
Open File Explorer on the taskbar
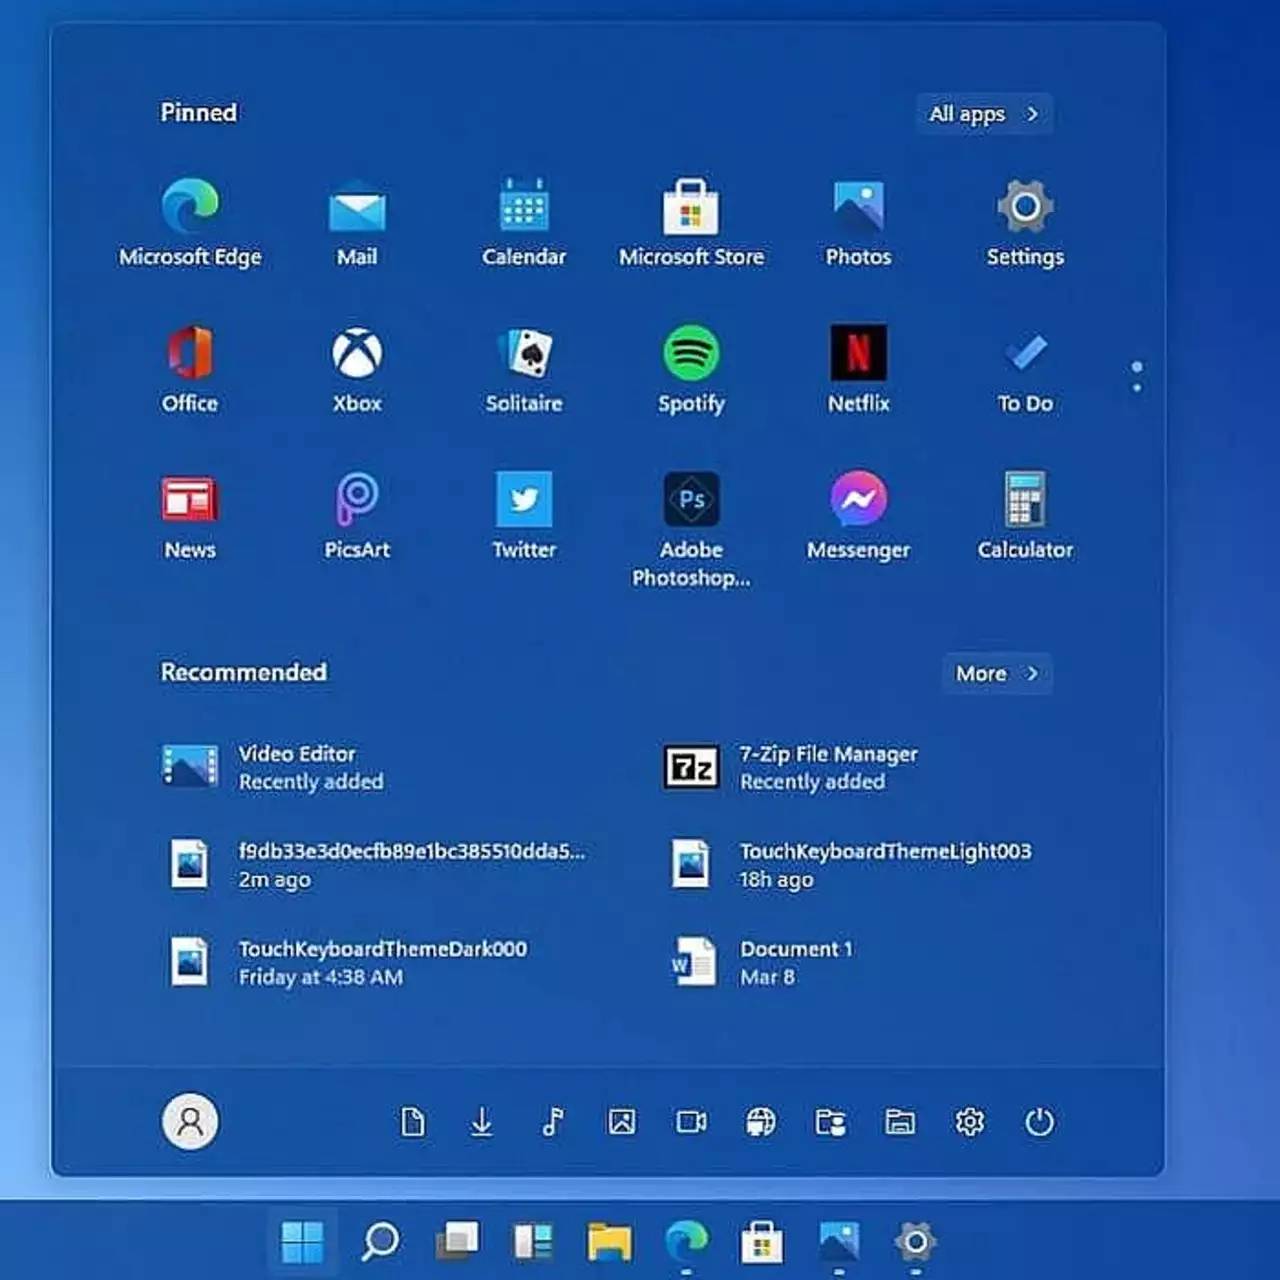(x=609, y=1242)
